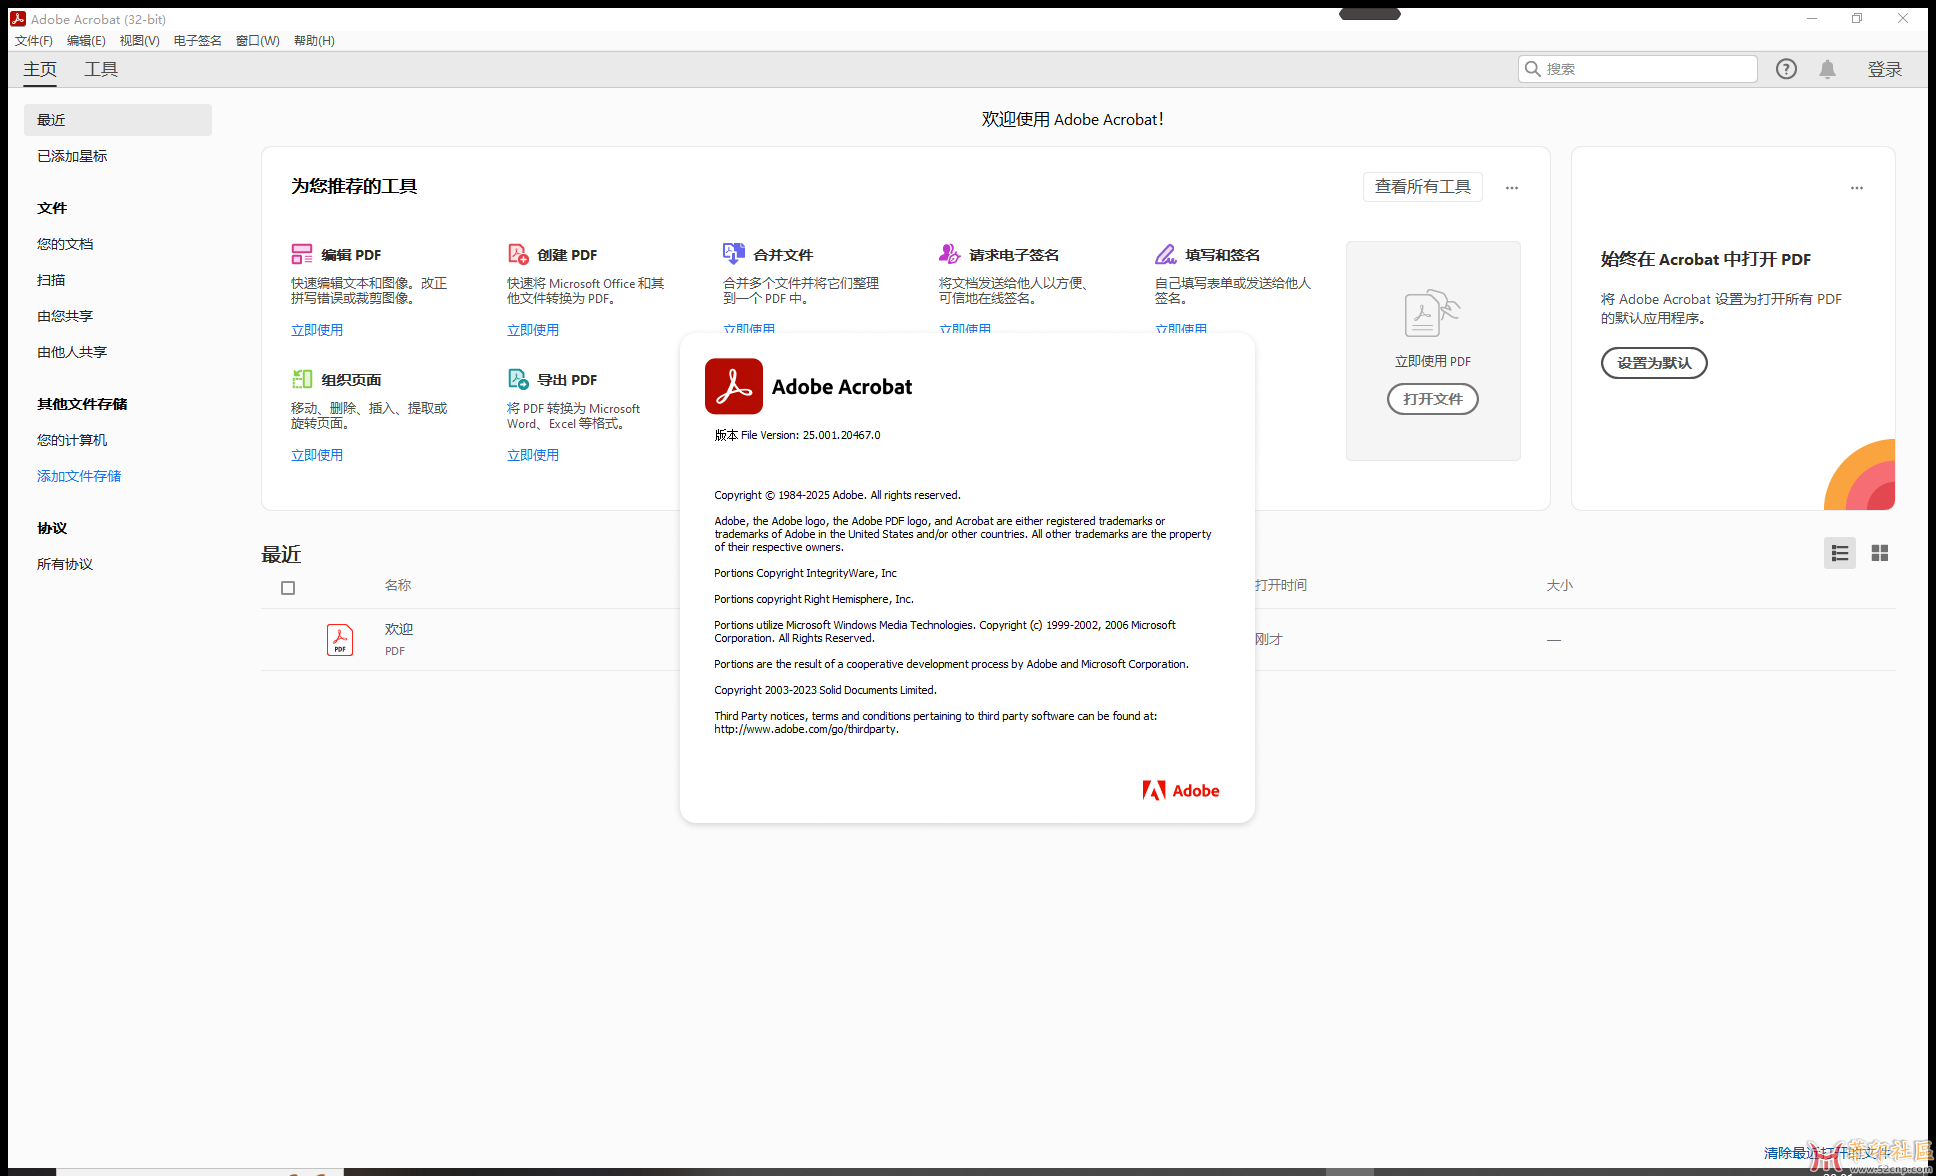
Task: Click the search magnifier icon
Action: (1532, 69)
